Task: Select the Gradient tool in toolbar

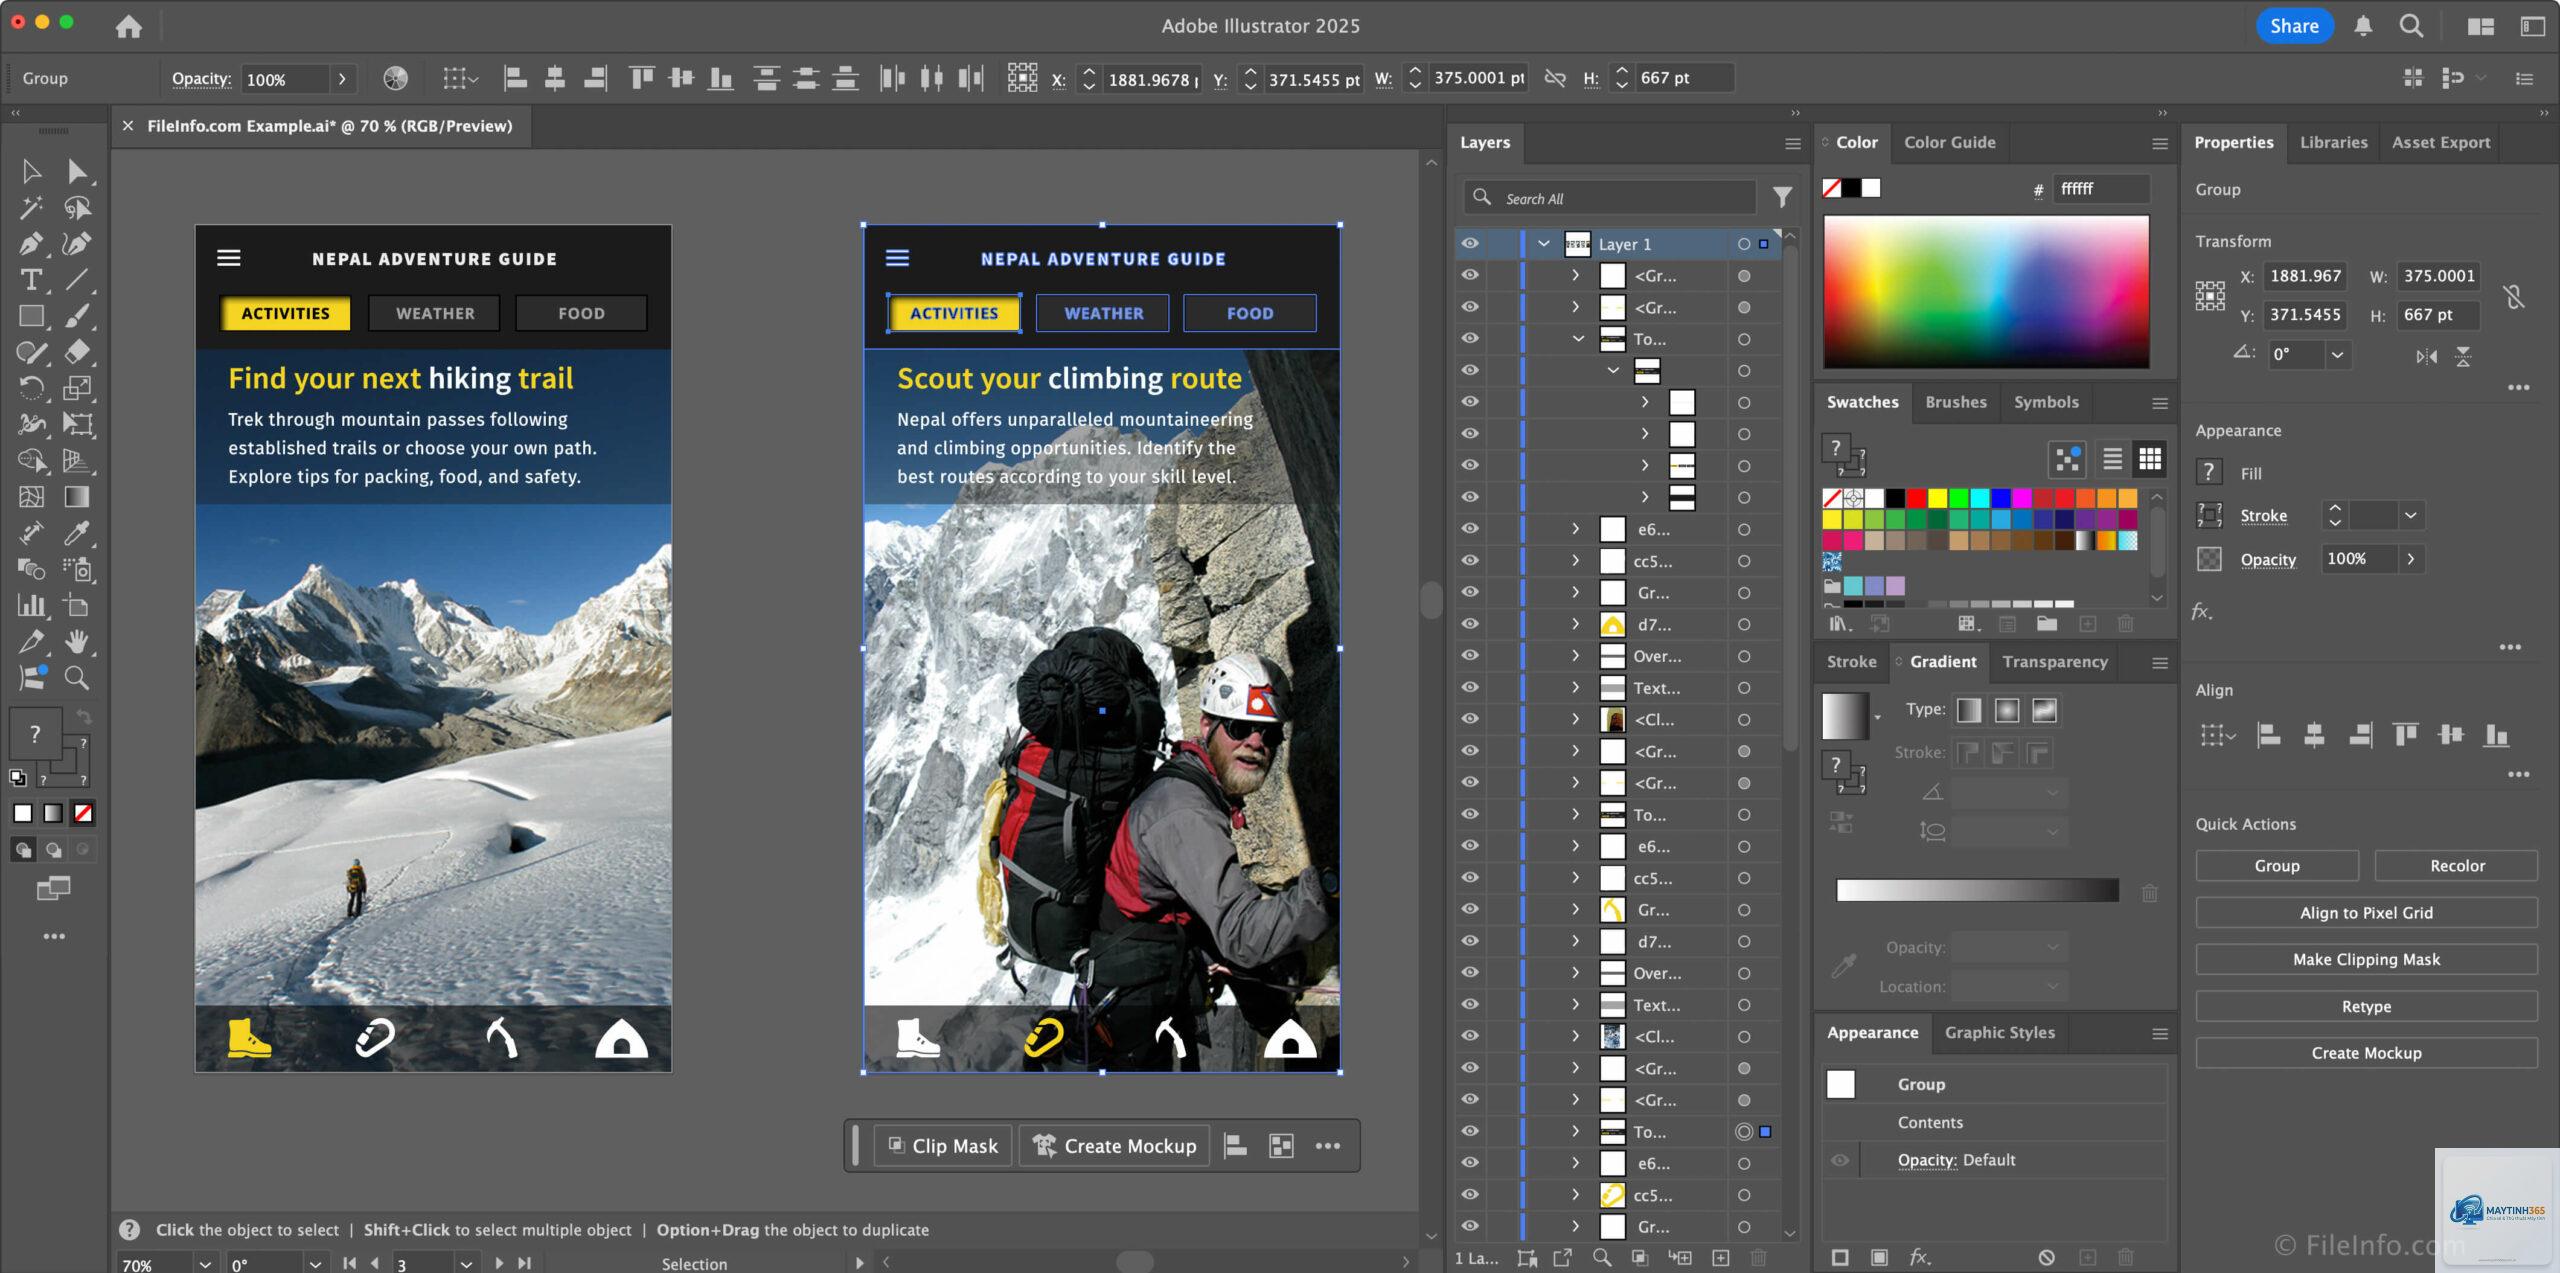Action: tap(77, 497)
